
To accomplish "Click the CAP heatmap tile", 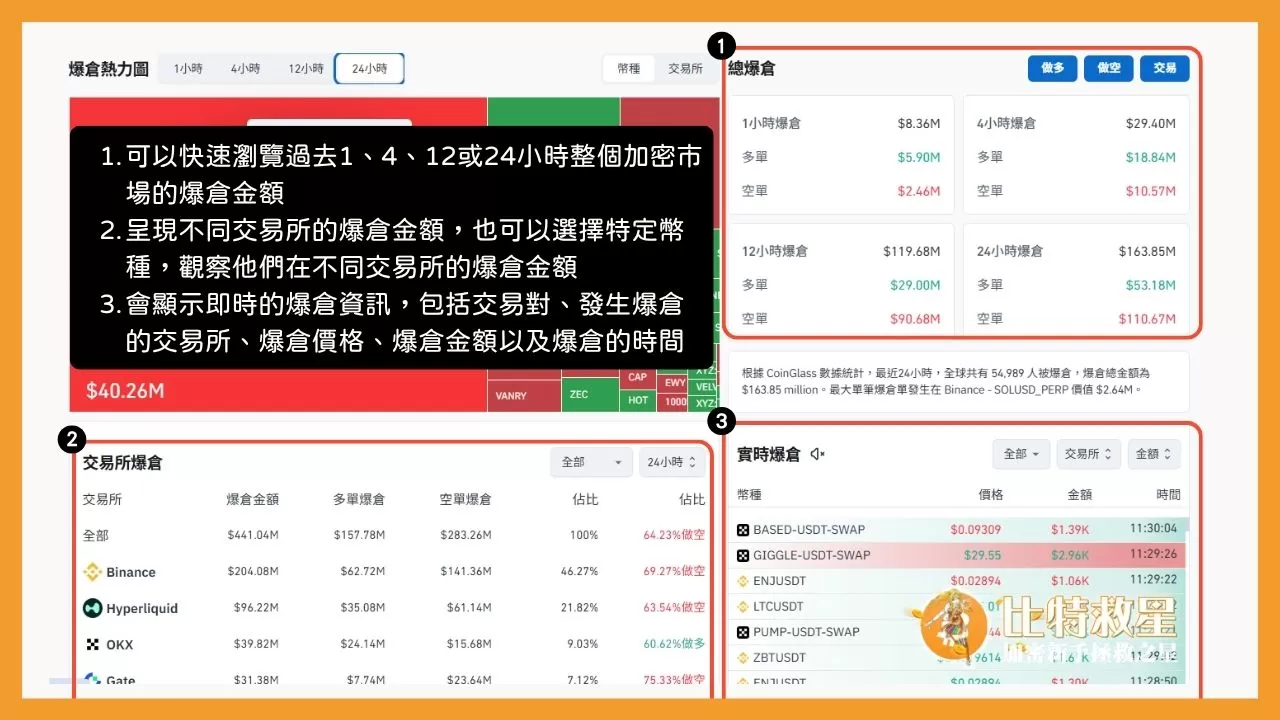I will click(x=638, y=377).
